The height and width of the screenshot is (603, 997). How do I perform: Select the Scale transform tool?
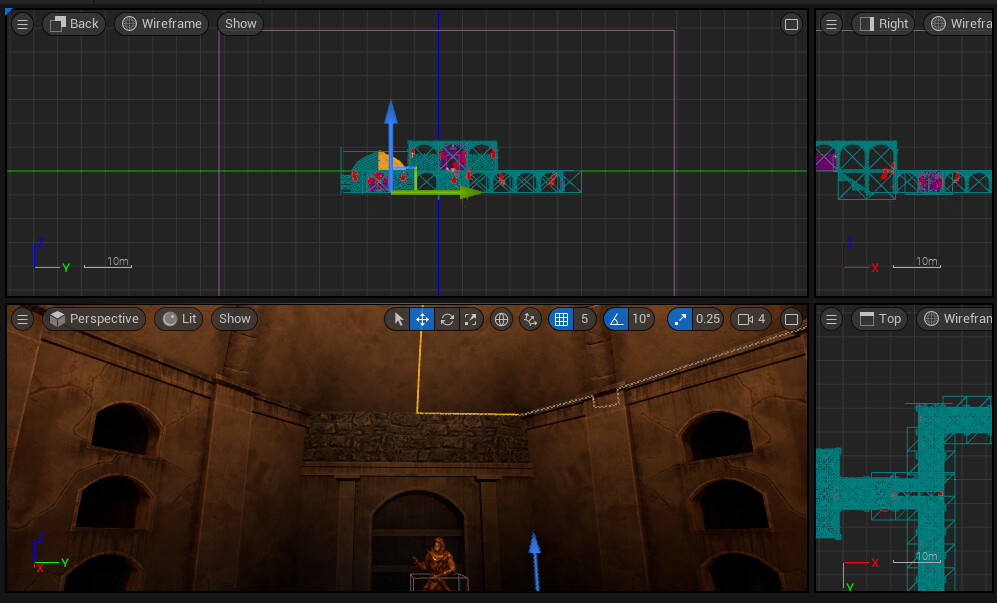click(471, 319)
